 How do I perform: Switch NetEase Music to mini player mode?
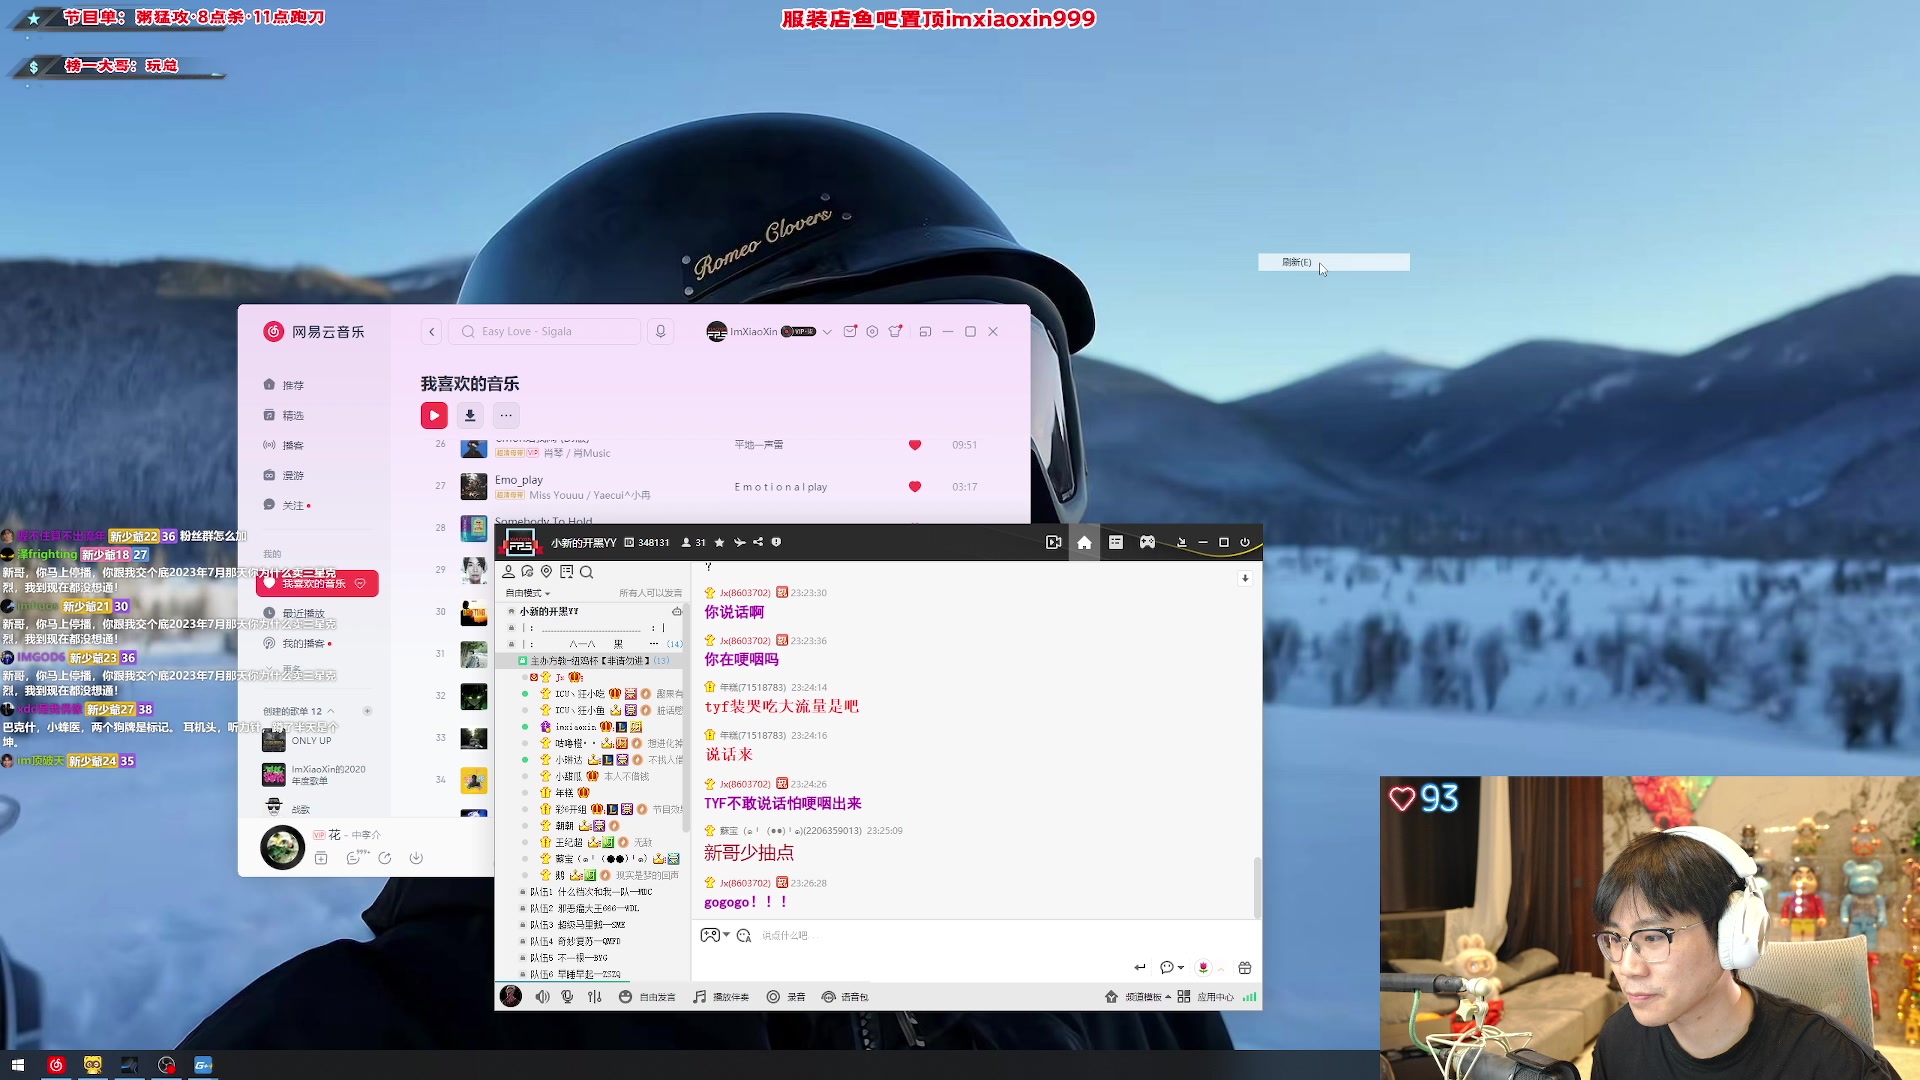click(925, 331)
